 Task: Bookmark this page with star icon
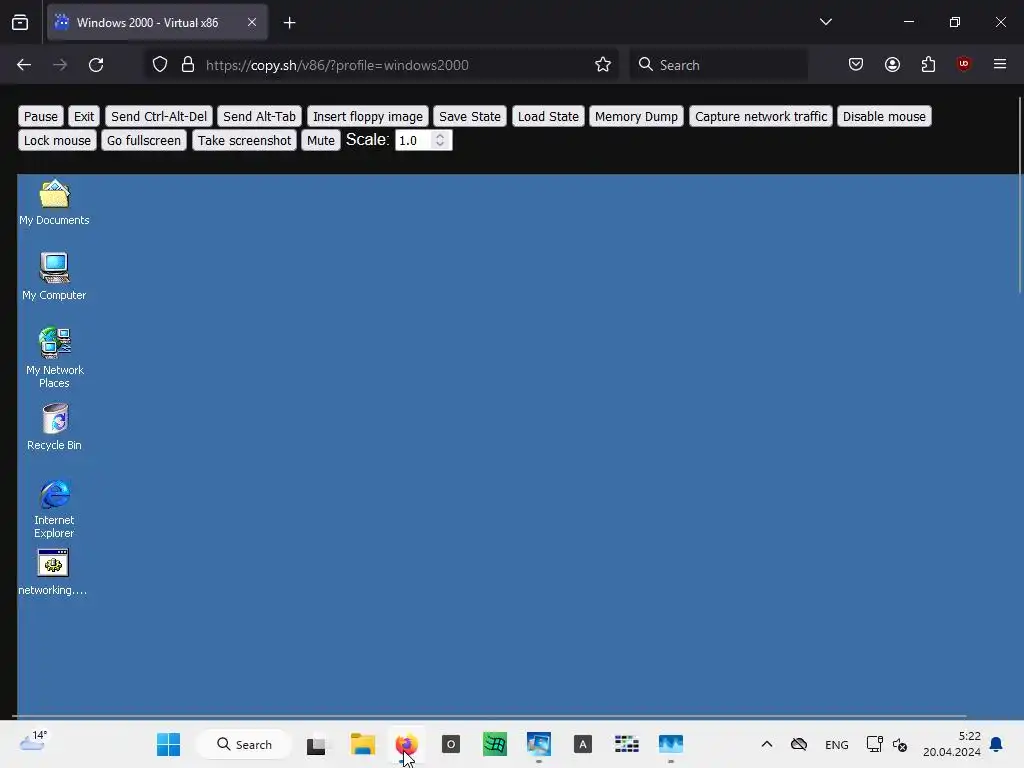[x=603, y=65]
